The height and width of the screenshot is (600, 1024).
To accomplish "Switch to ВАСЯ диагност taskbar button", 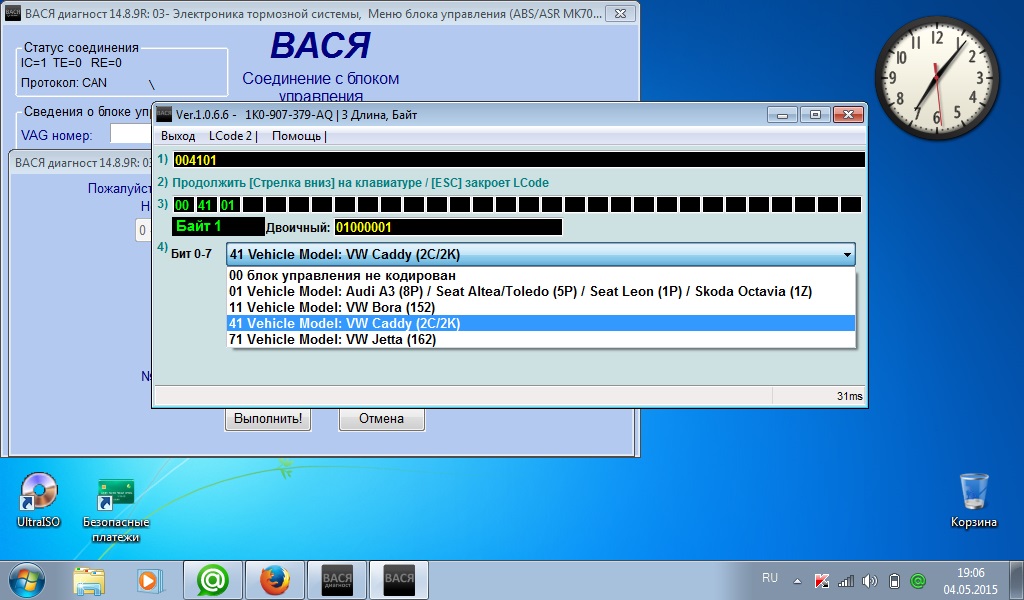I will (x=337, y=580).
